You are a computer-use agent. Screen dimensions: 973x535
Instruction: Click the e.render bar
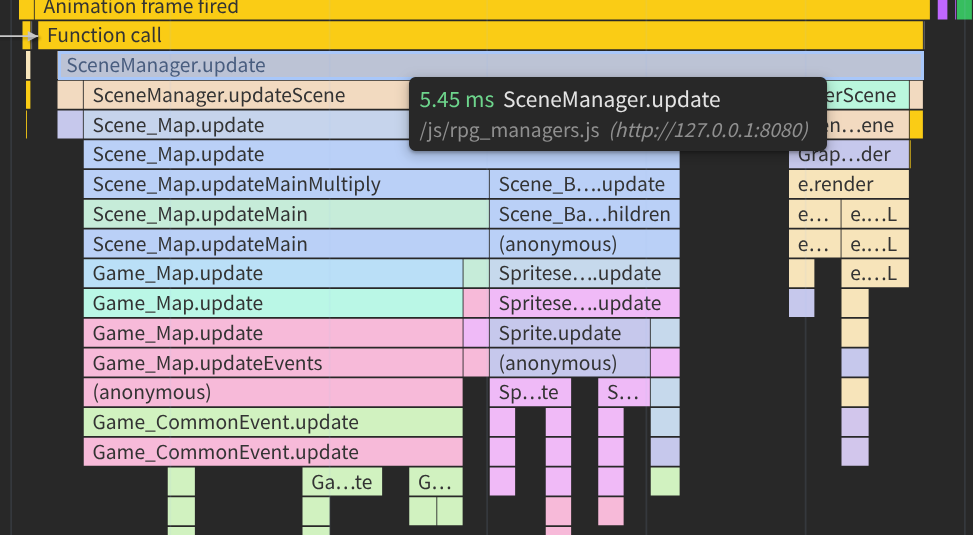[x=849, y=184]
